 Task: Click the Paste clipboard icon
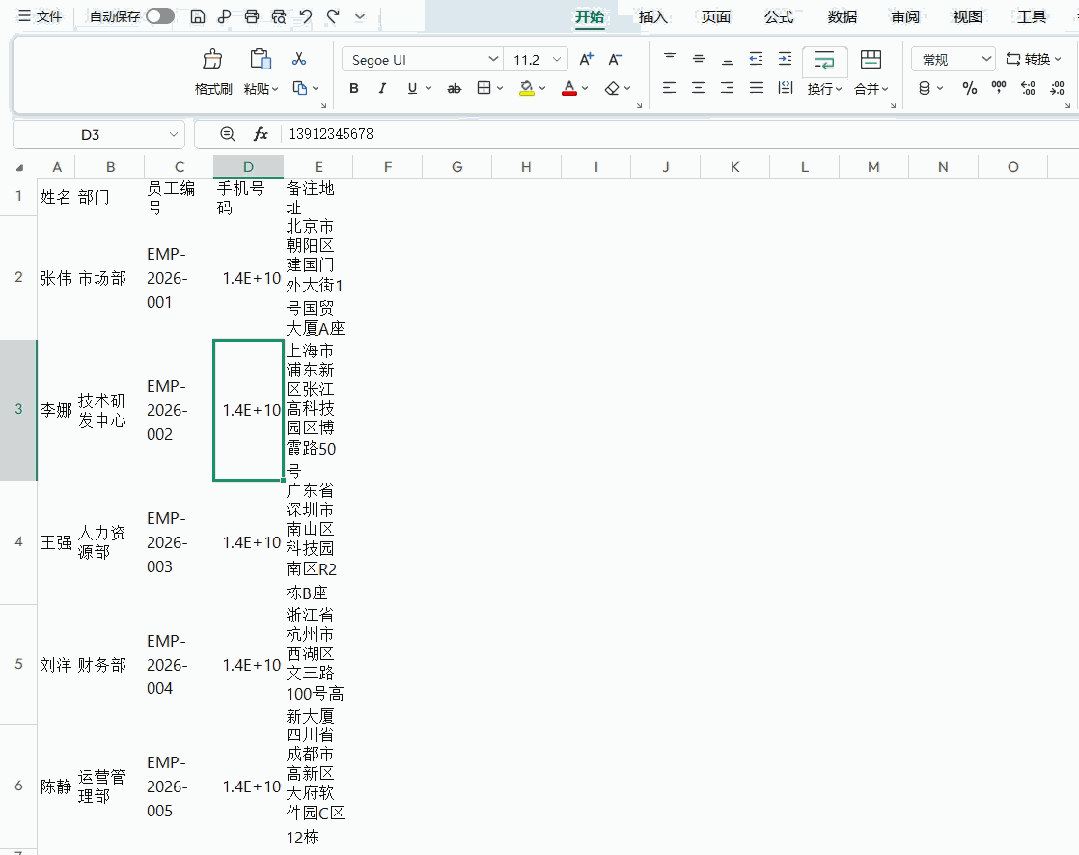260,59
